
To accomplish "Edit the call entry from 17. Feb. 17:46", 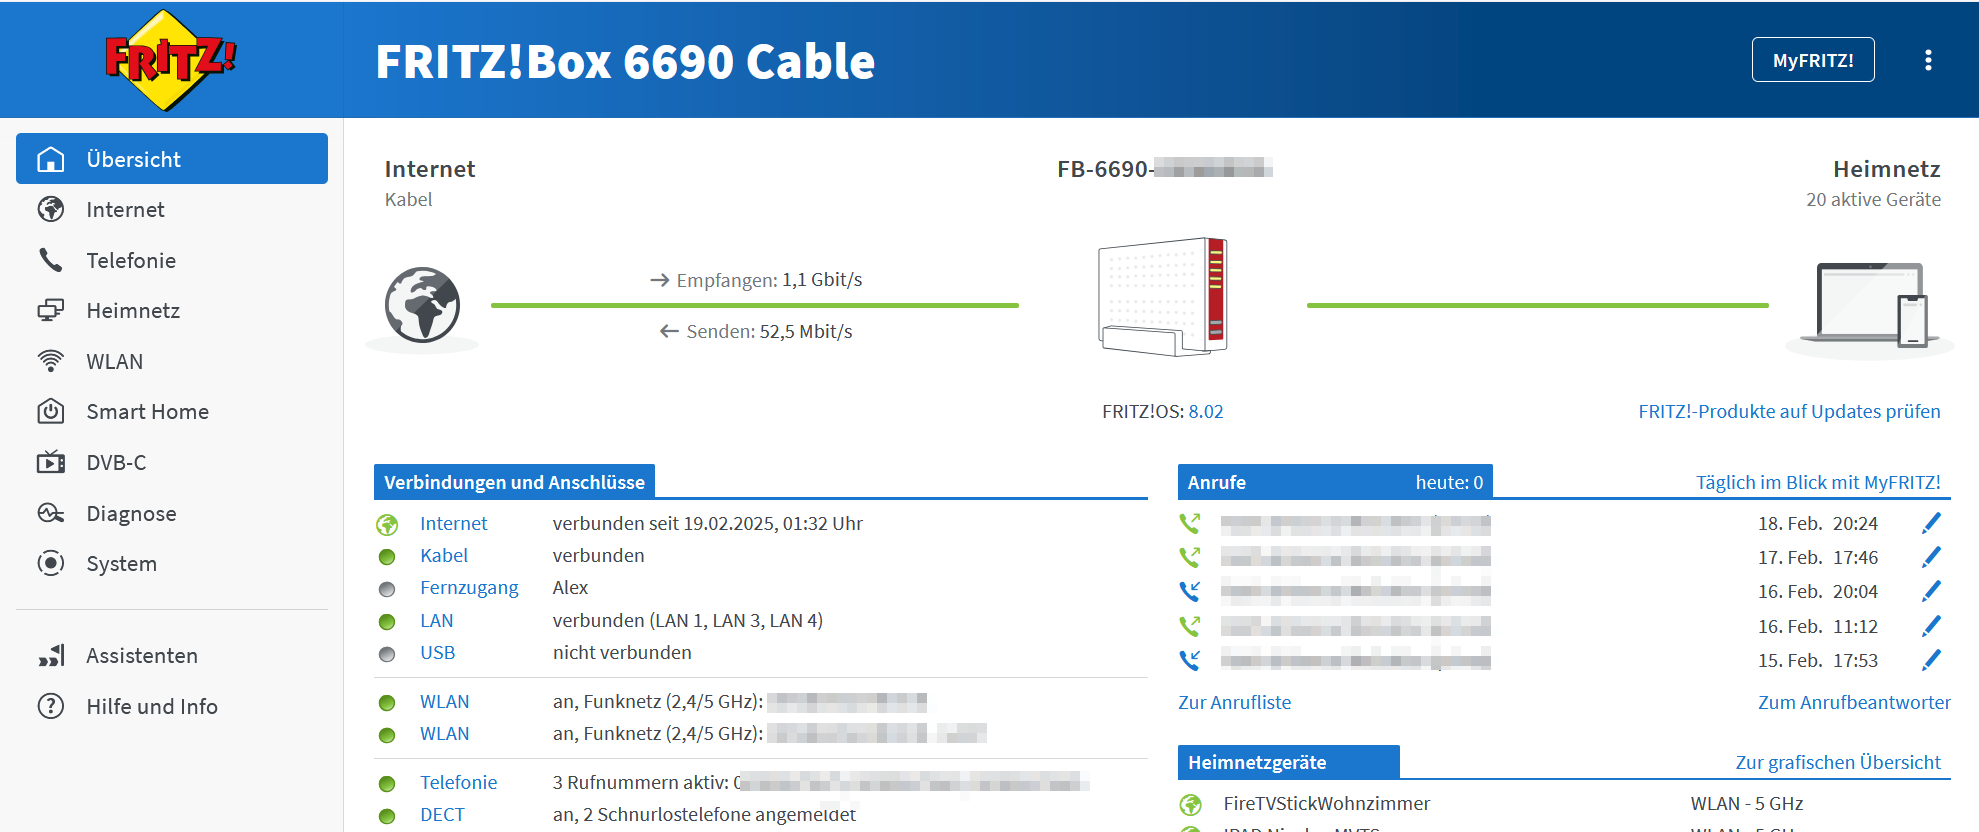I will [1931, 557].
